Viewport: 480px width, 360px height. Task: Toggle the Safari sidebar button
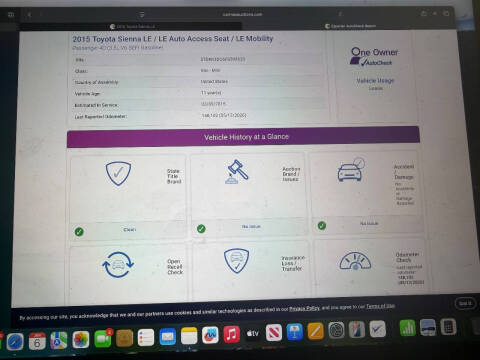11,15
